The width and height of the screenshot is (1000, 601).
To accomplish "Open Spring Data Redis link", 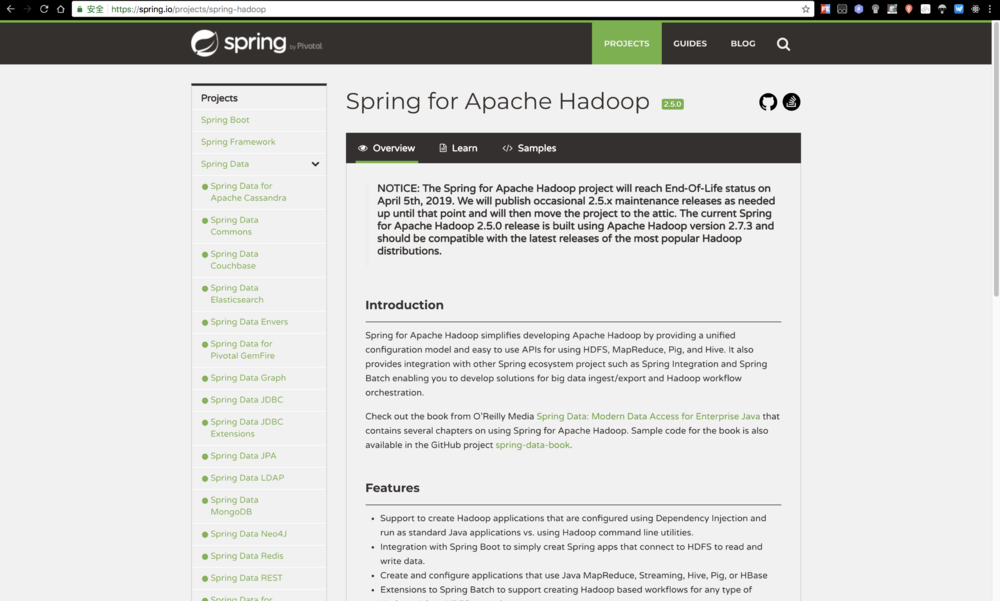I will pyautogui.click(x=247, y=556).
